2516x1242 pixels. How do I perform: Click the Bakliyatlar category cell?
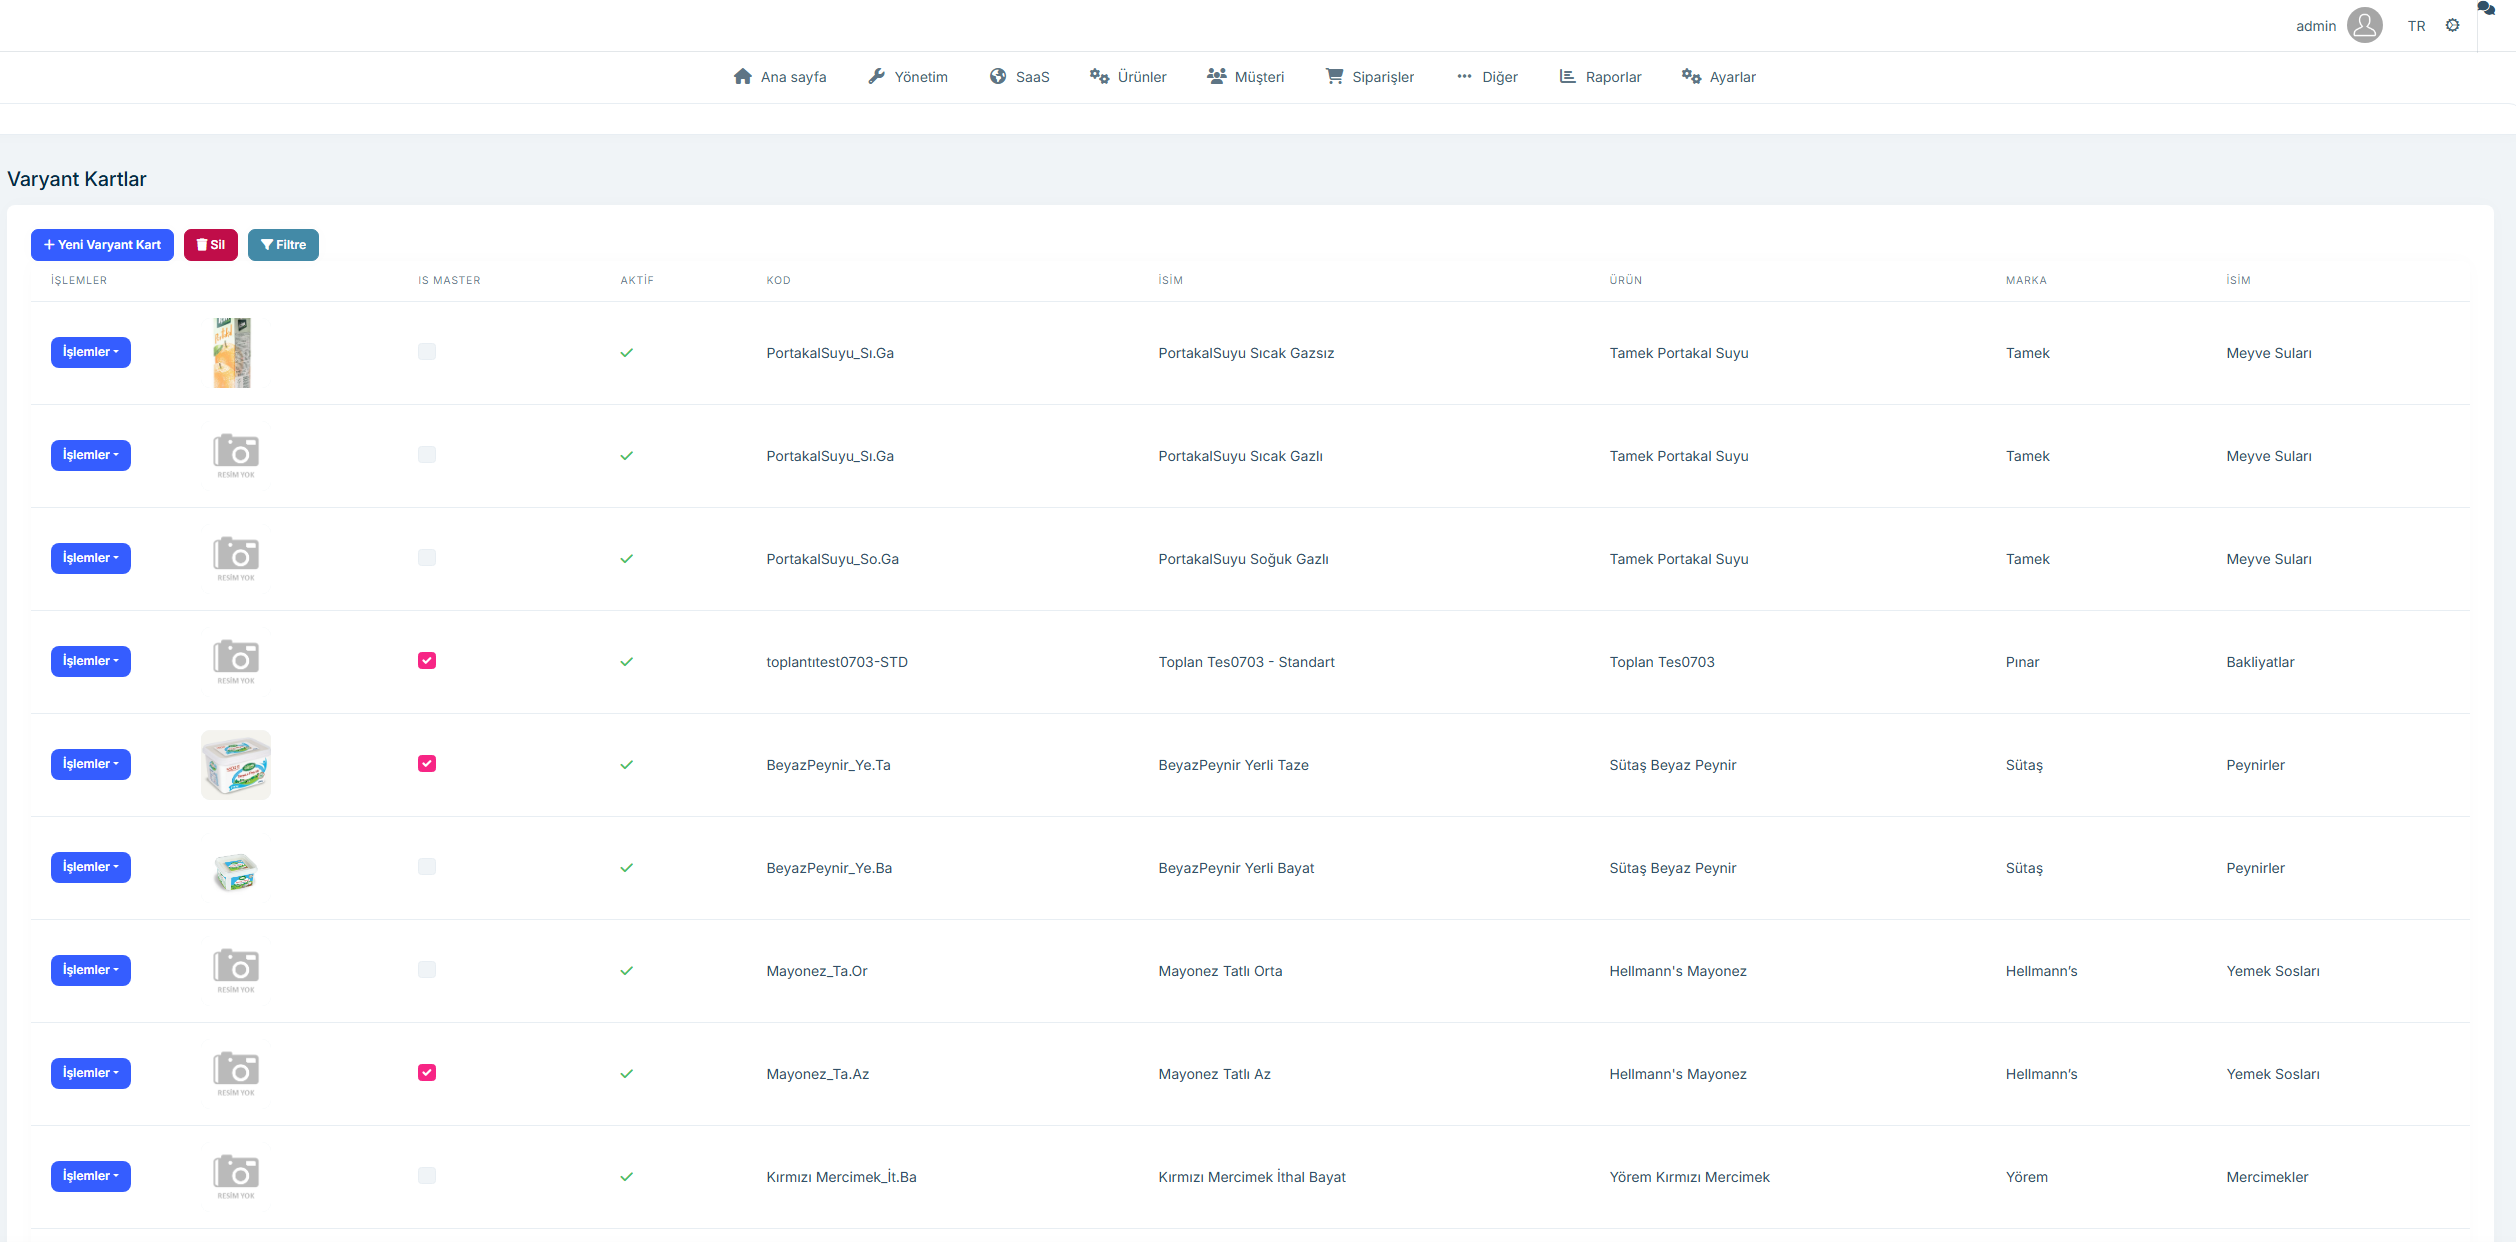pyautogui.click(x=2260, y=662)
